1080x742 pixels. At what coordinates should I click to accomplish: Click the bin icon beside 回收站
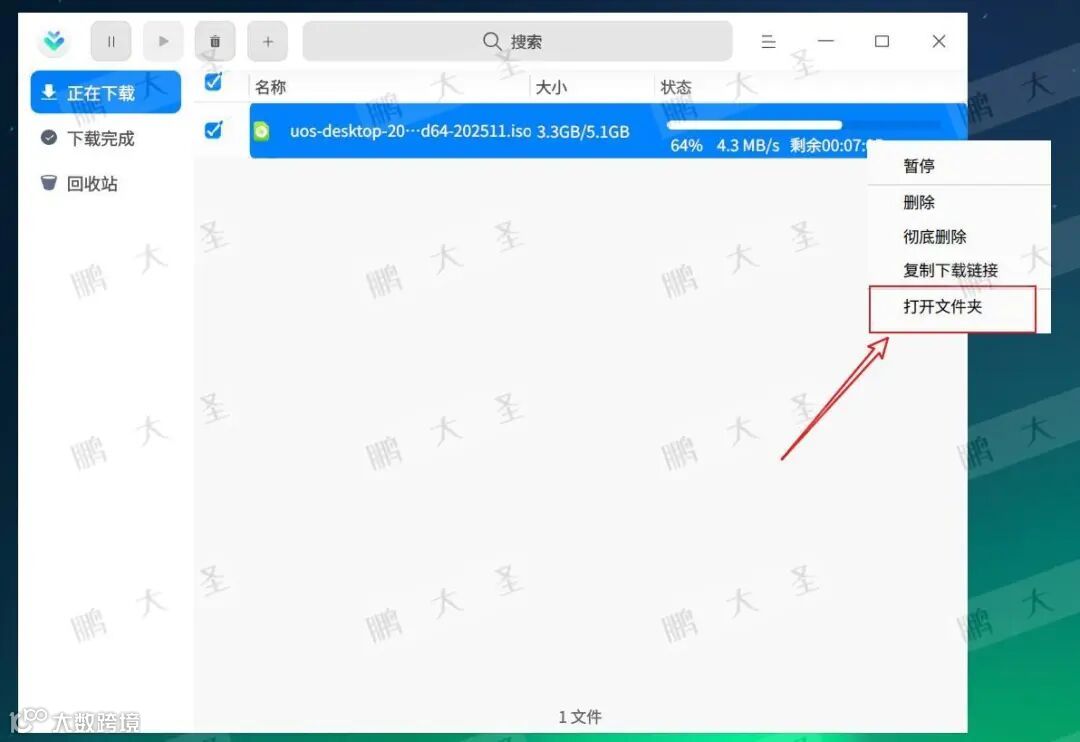pyautogui.click(x=49, y=183)
